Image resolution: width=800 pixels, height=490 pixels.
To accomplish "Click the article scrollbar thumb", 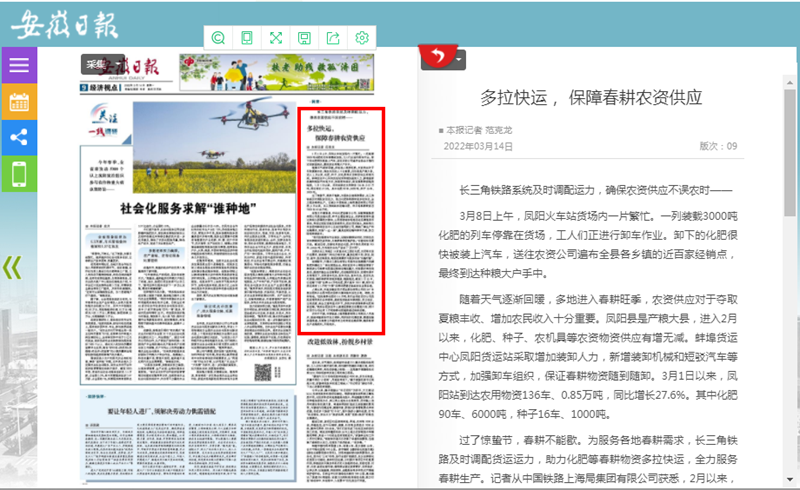I will coord(790,153).
